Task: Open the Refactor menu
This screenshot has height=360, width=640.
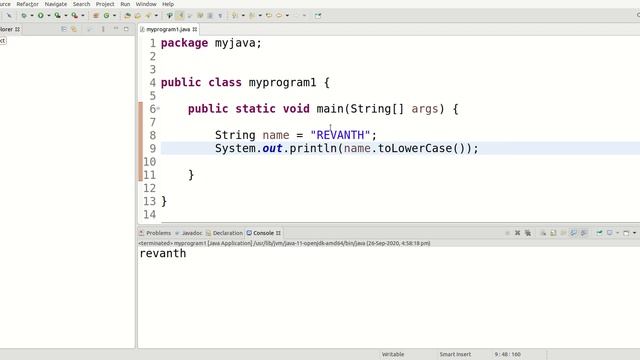Action: (27, 4)
